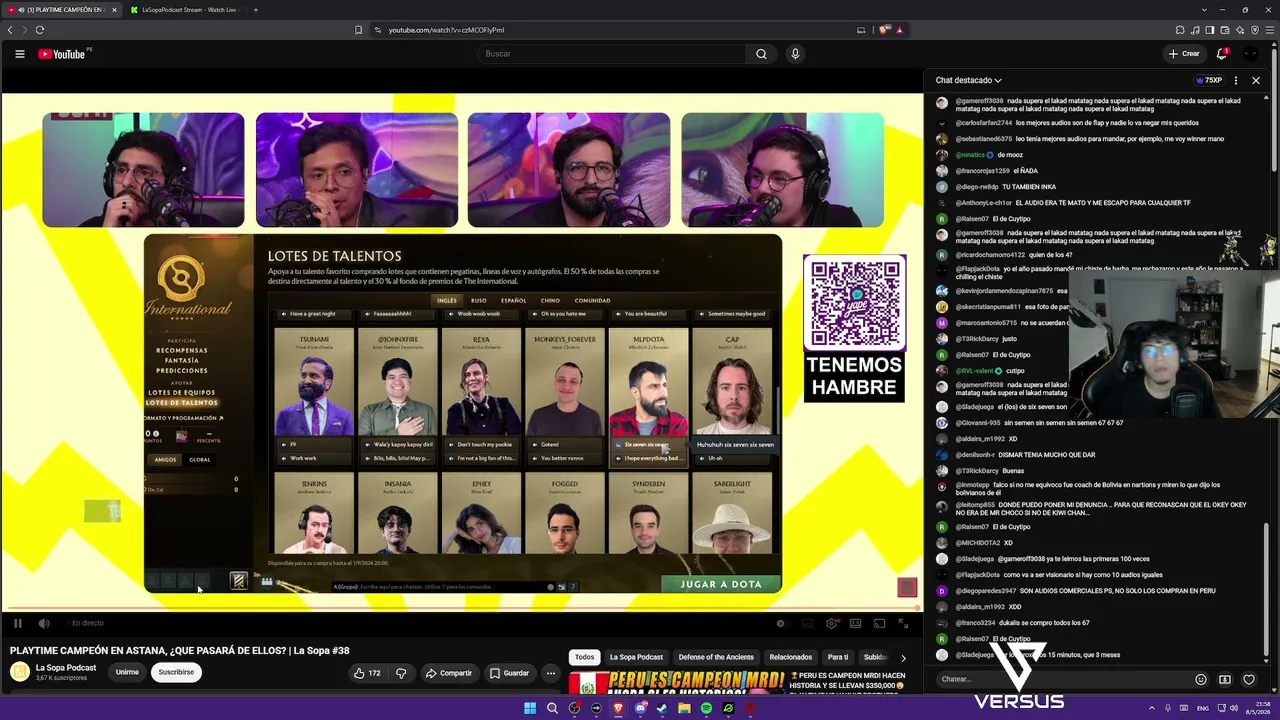This screenshot has height=720, width=1280.
Task: Click the Suscribirse button
Action: [x=176, y=672]
